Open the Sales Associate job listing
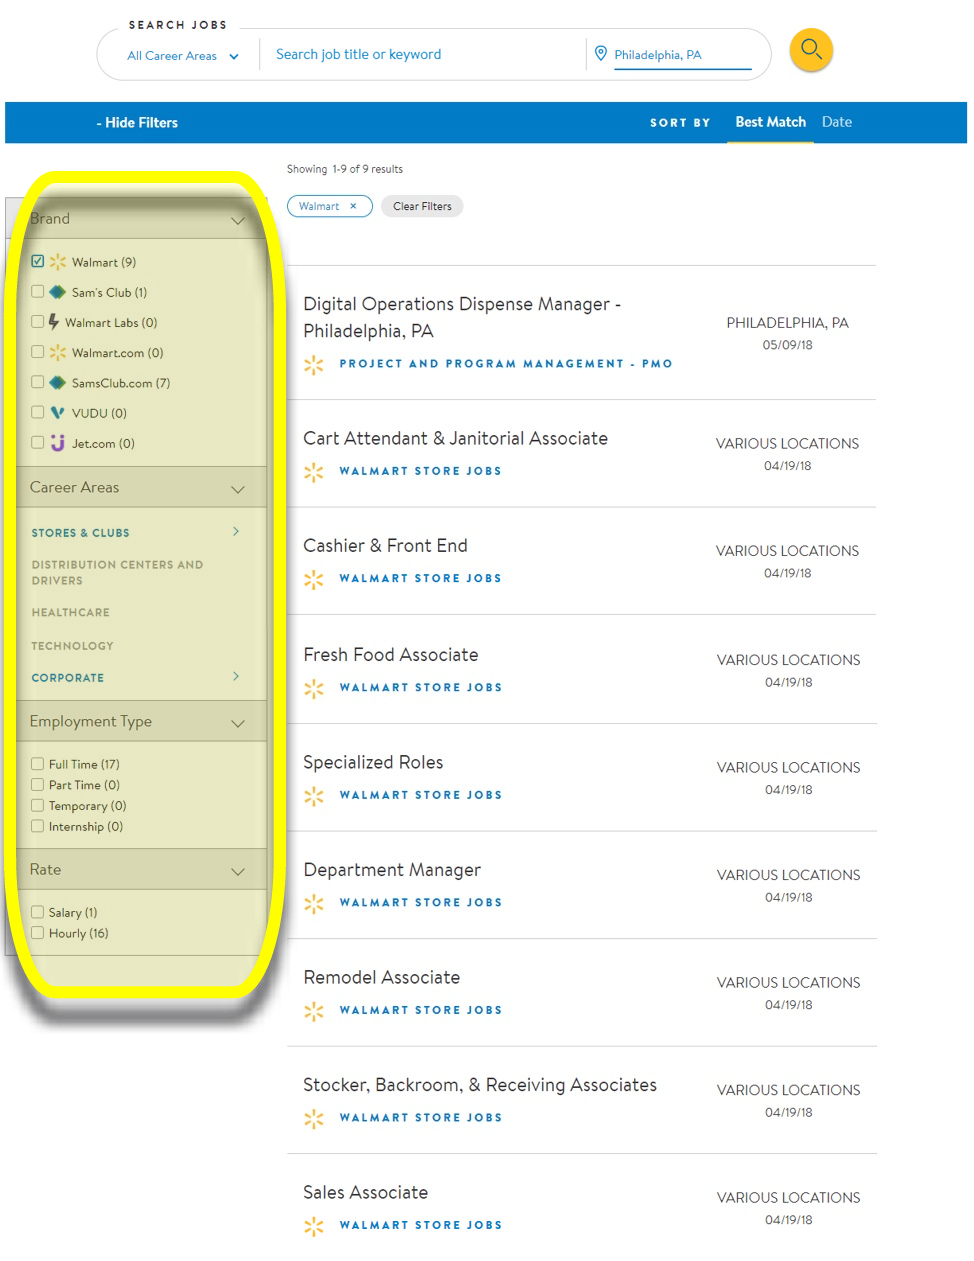The width and height of the screenshot is (974, 1261). point(365,1192)
